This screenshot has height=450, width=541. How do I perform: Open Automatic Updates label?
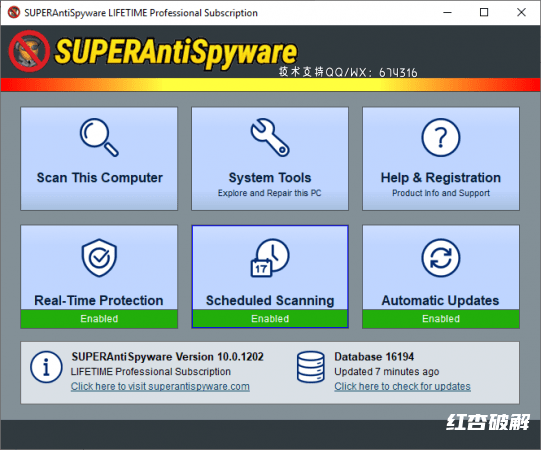click(x=440, y=300)
